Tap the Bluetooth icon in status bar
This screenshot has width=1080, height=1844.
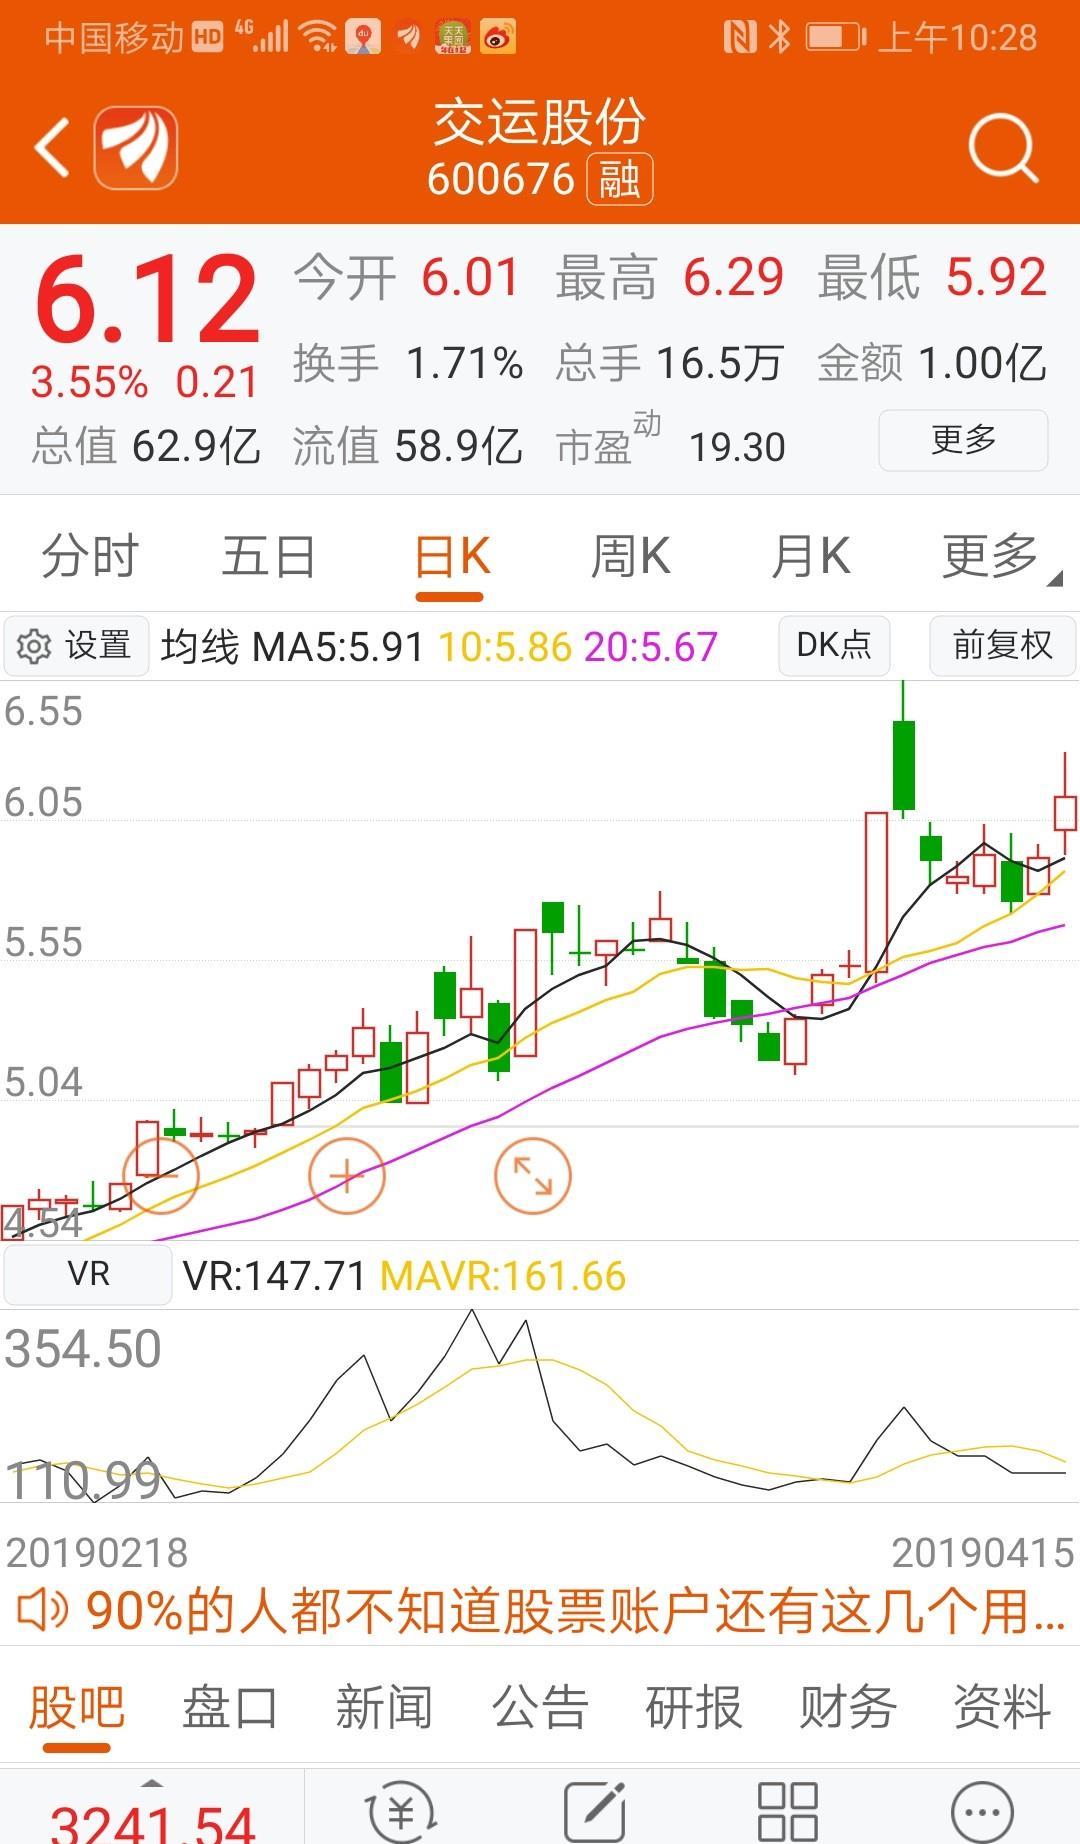point(780,38)
